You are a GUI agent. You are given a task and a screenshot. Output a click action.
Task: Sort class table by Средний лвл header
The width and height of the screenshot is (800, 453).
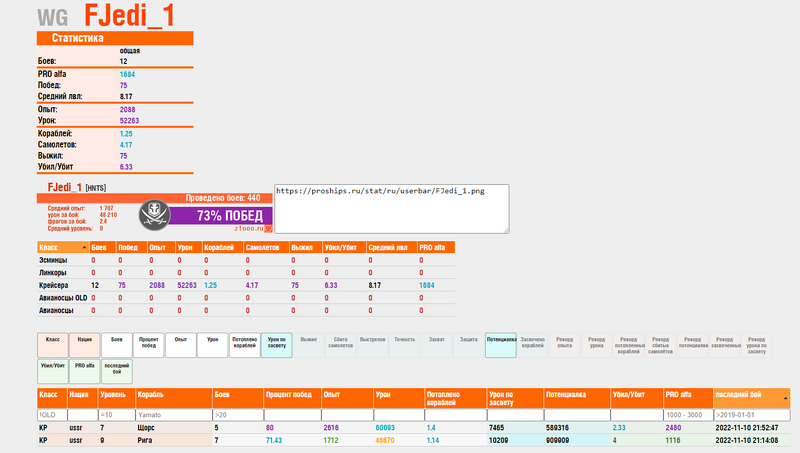pos(388,247)
